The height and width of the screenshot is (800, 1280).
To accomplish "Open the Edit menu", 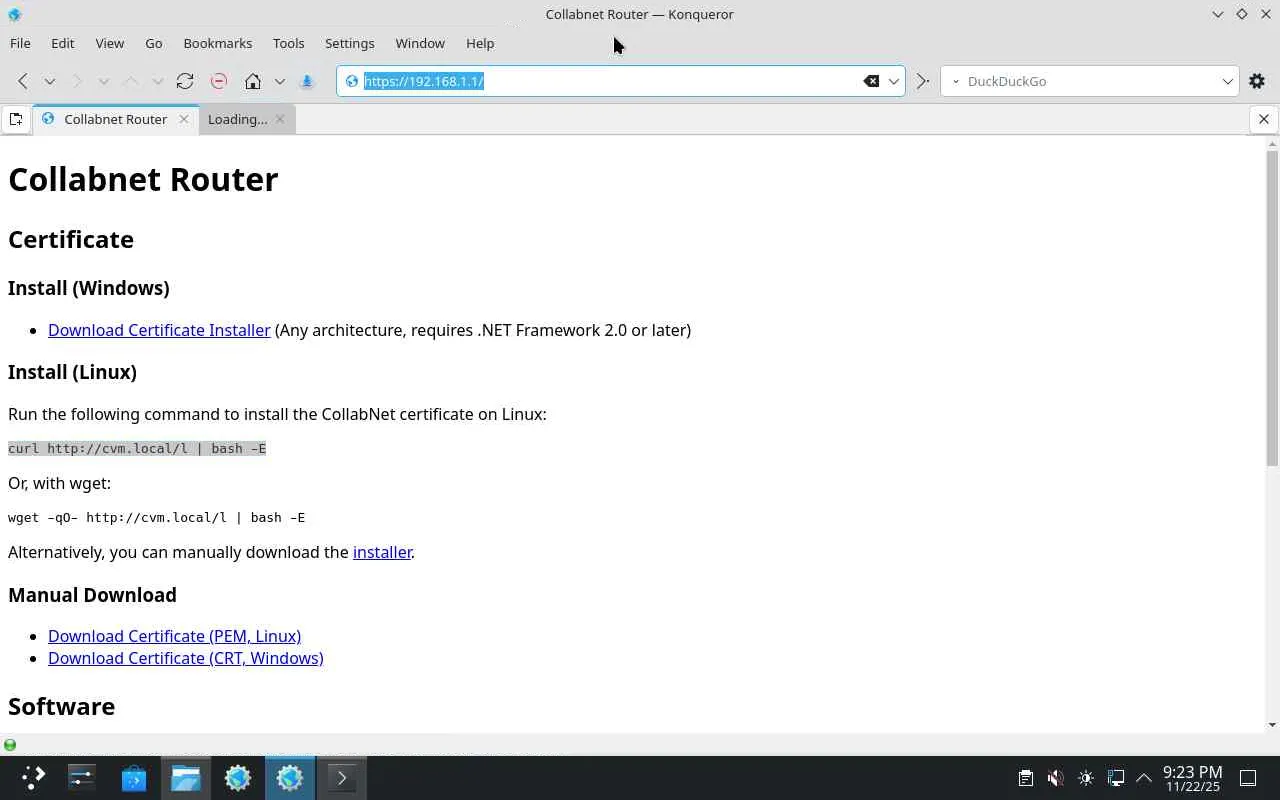I will coord(62,43).
